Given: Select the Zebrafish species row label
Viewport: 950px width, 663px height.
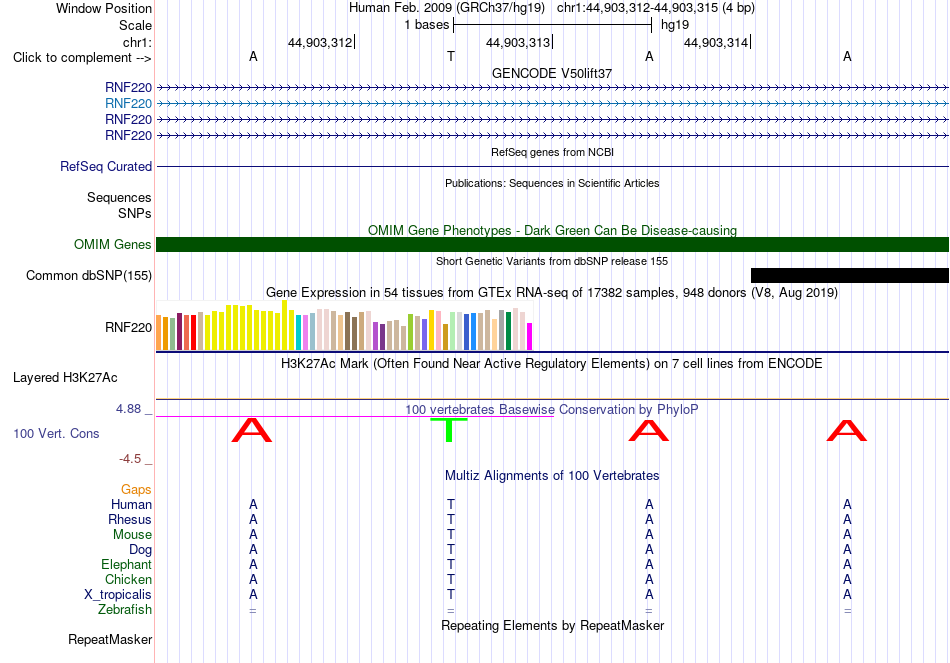Looking at the screenshot, I should tap(125, 610).
